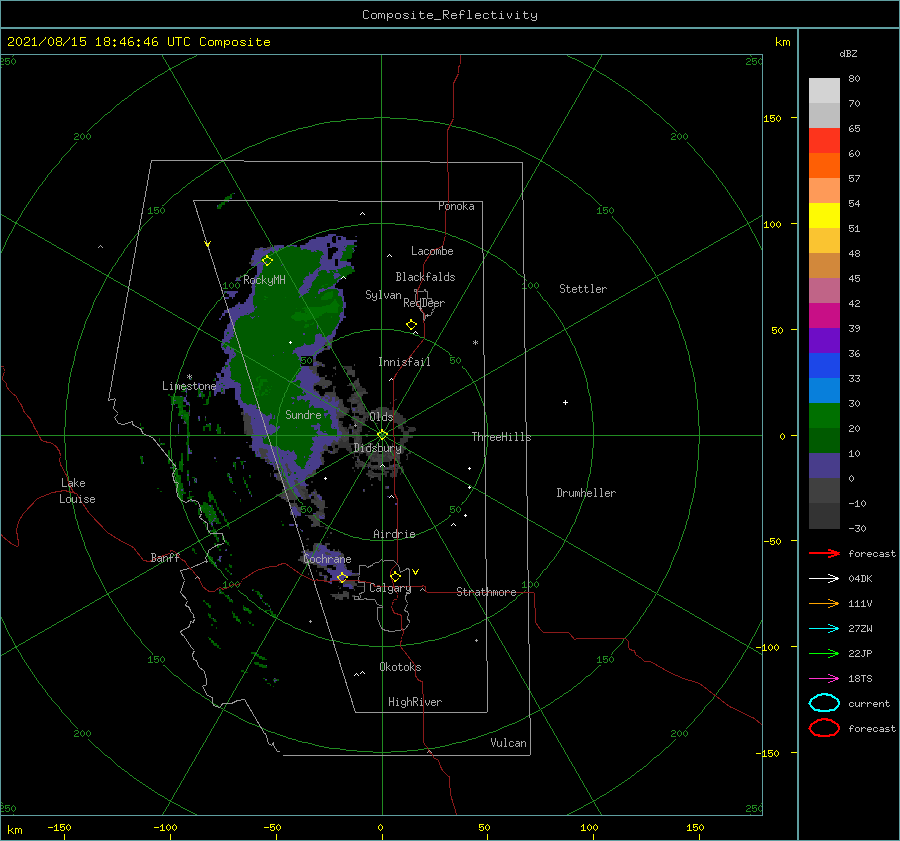Click the RedDeer city label
This screenshot has height=841, width=900.
tap(424, 303)
